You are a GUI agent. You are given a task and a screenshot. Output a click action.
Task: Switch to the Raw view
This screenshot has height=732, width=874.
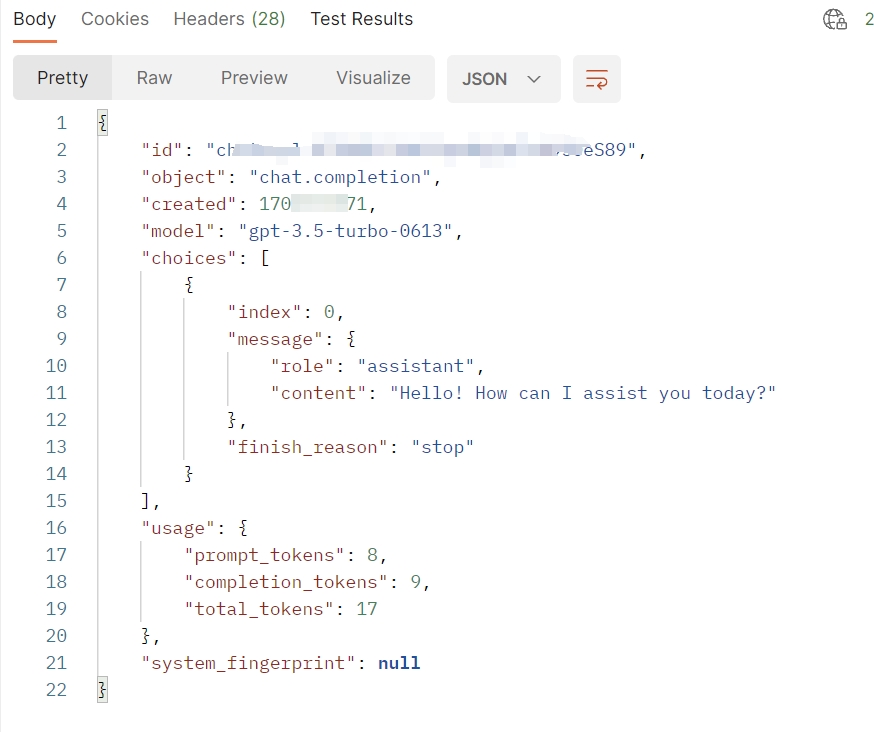[154, 78]
